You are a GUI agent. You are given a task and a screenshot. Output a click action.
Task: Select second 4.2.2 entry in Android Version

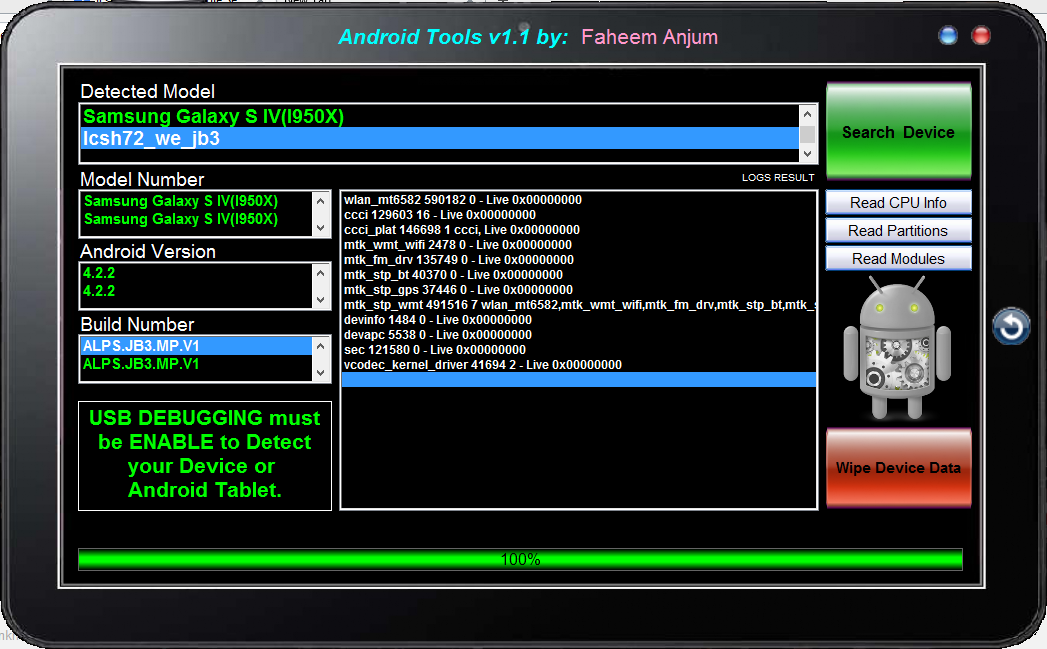coord(196,291)
